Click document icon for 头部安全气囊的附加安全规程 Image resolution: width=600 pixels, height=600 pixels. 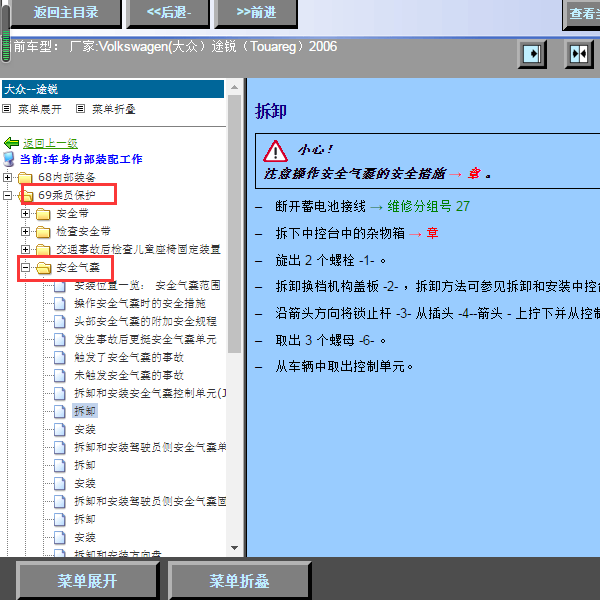tap(60, 321)
